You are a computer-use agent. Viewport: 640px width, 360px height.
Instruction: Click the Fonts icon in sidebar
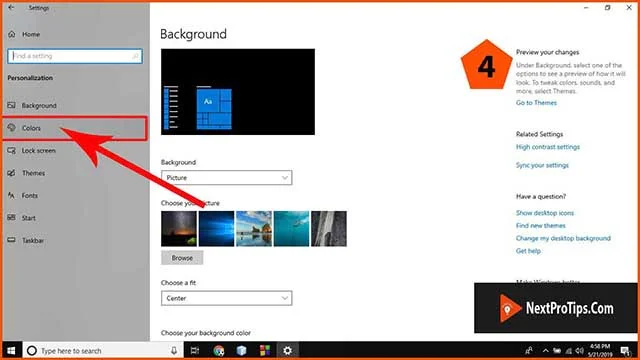click(x=11, y=196)
